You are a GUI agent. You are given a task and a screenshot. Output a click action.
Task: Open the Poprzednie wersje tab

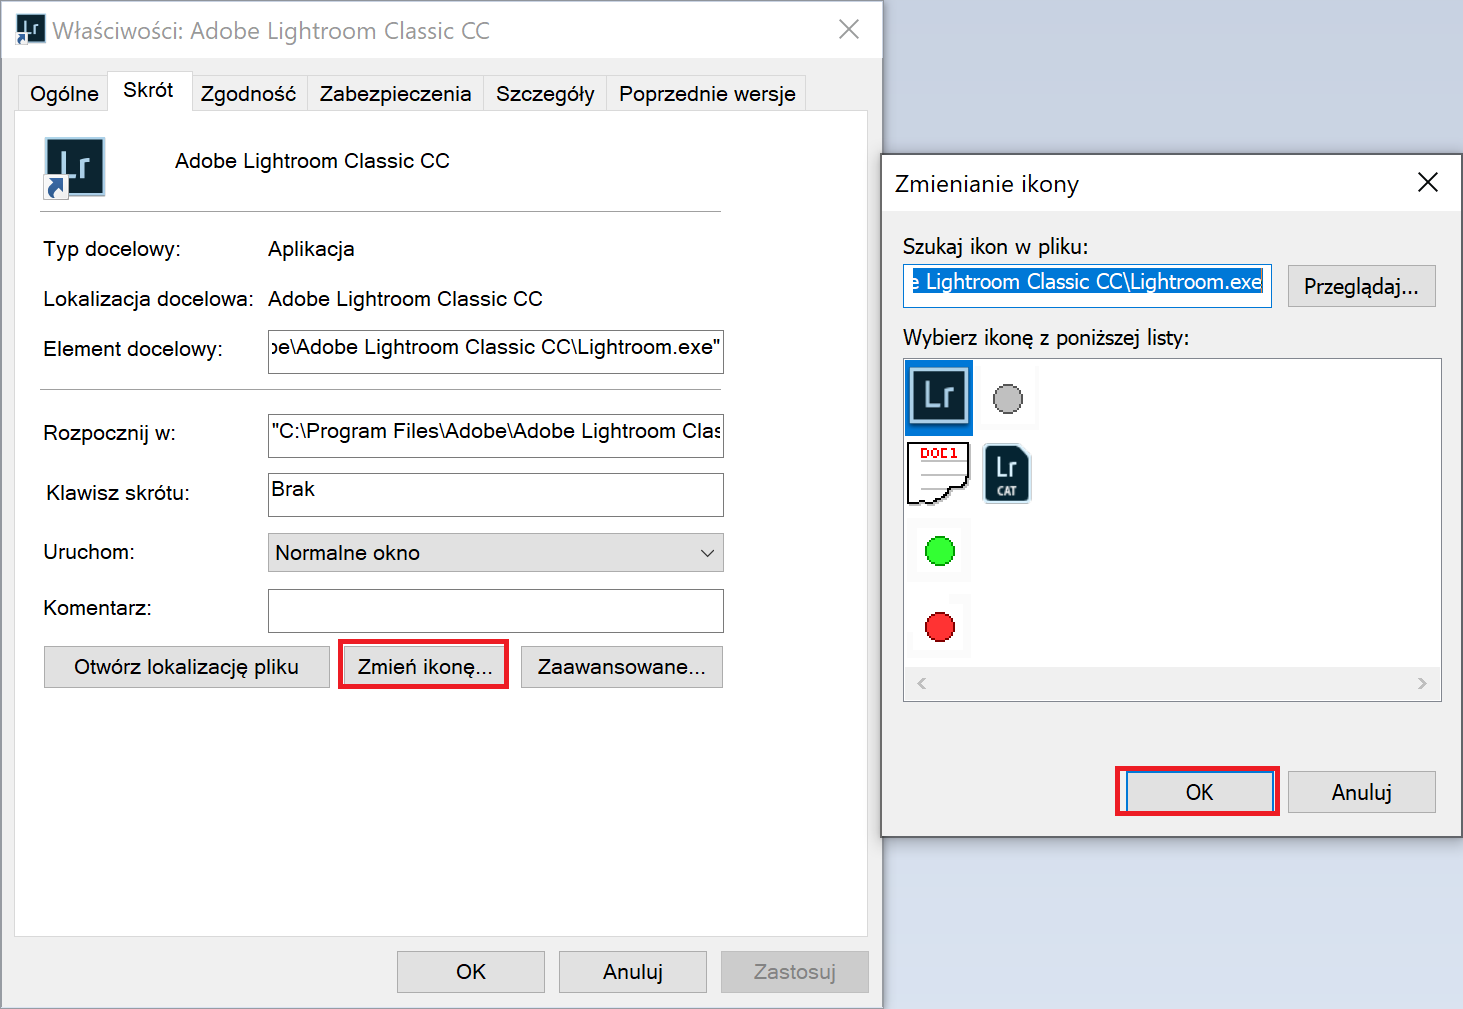point(707,94)
